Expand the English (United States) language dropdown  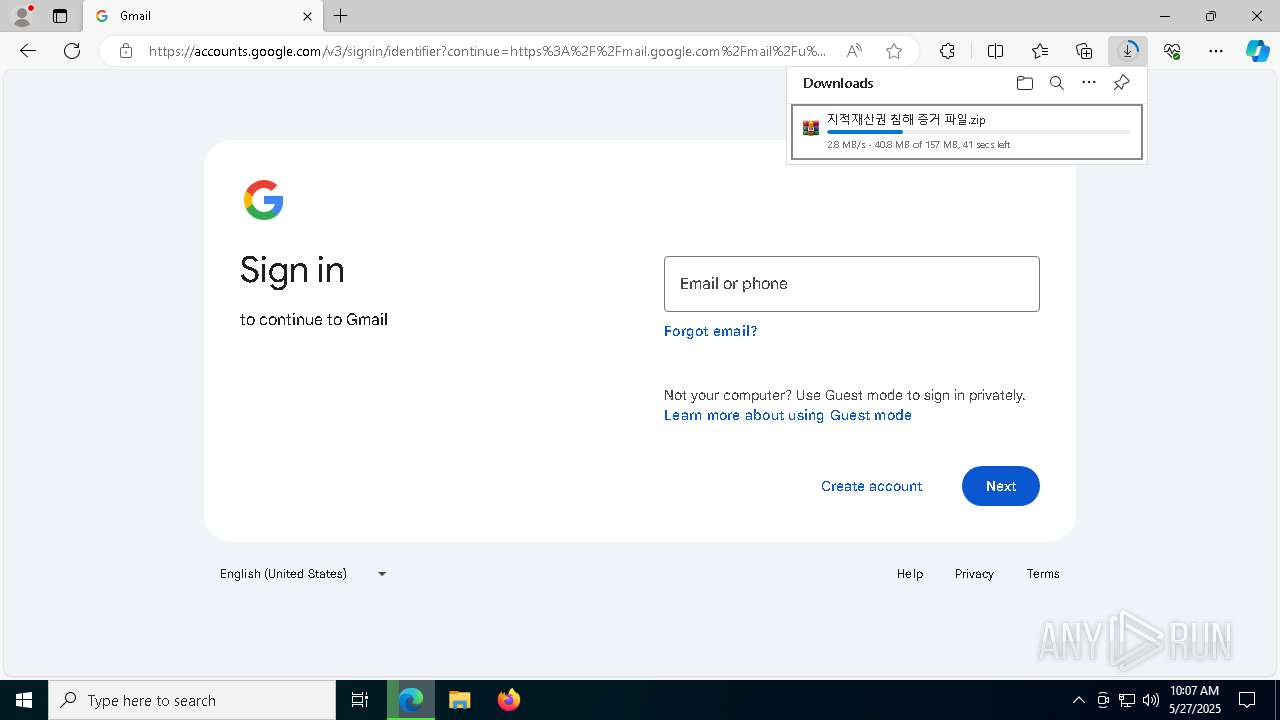point(303,574)
